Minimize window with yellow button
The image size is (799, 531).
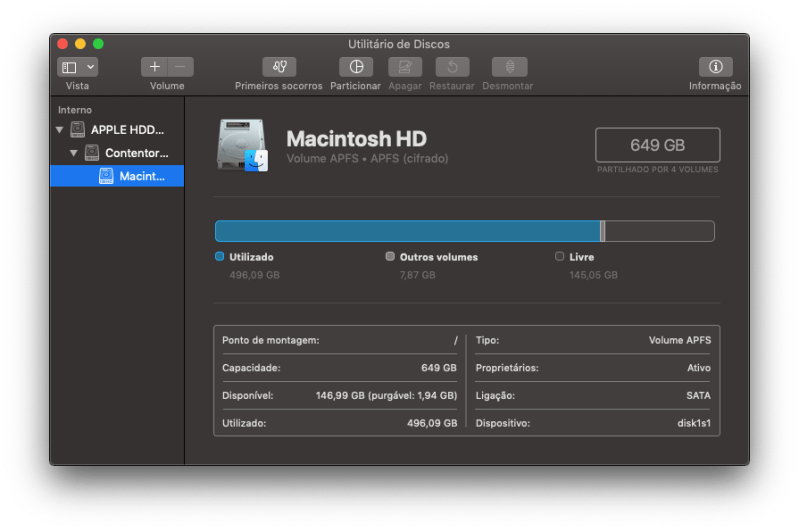[x=81, y=44]
